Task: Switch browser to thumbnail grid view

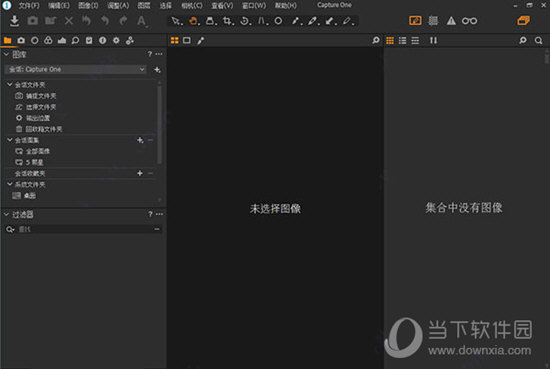Action: (390, 41)
